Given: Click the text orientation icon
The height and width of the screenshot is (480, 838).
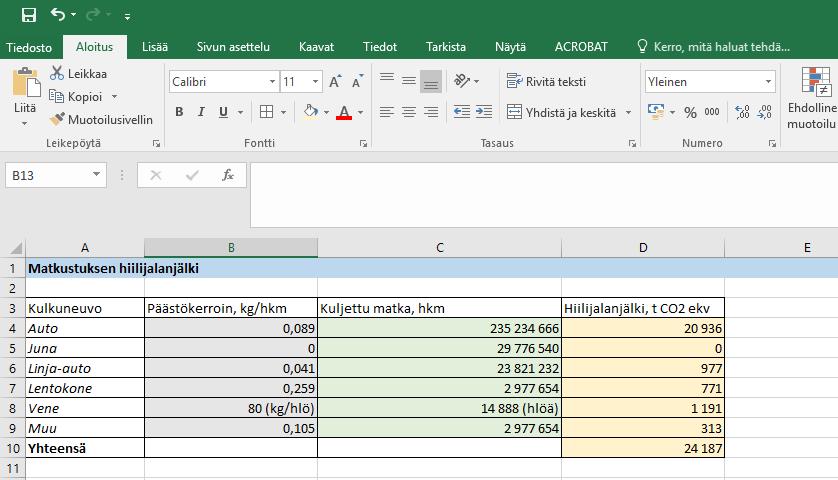Looking at the screenshot, I should coord(462,81).
